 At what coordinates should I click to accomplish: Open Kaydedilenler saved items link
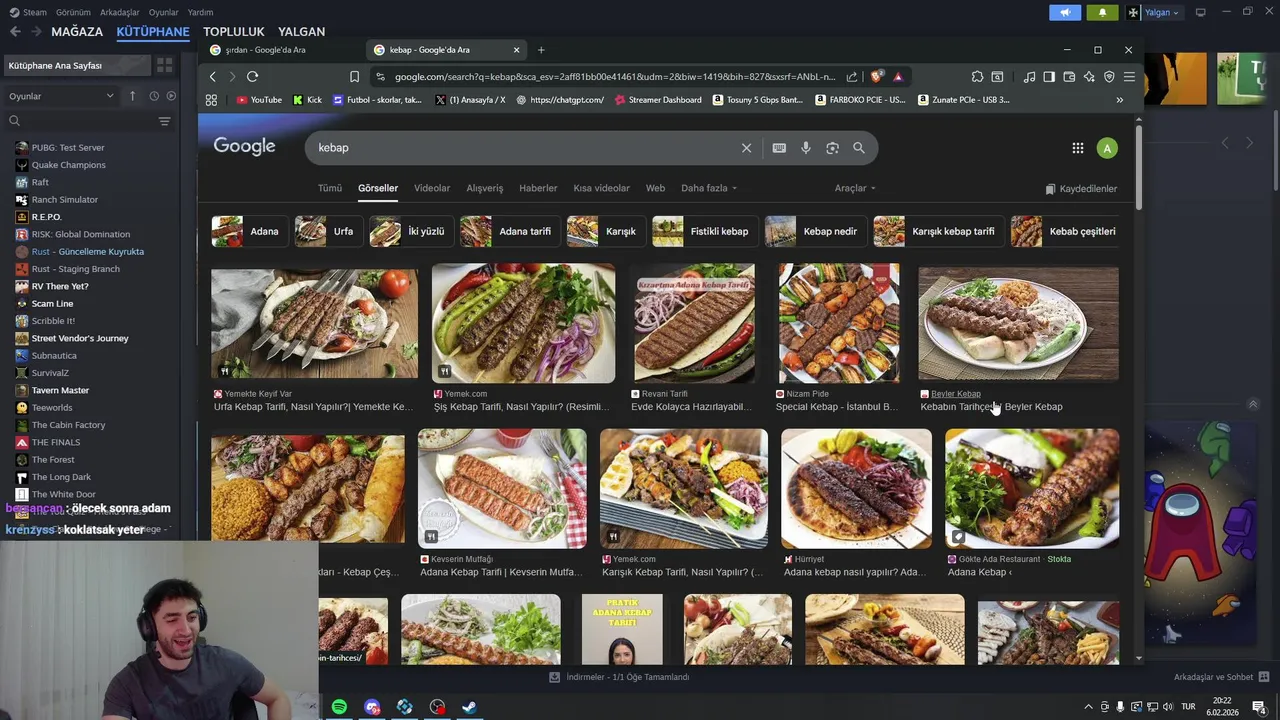(x=1081, y=189)
